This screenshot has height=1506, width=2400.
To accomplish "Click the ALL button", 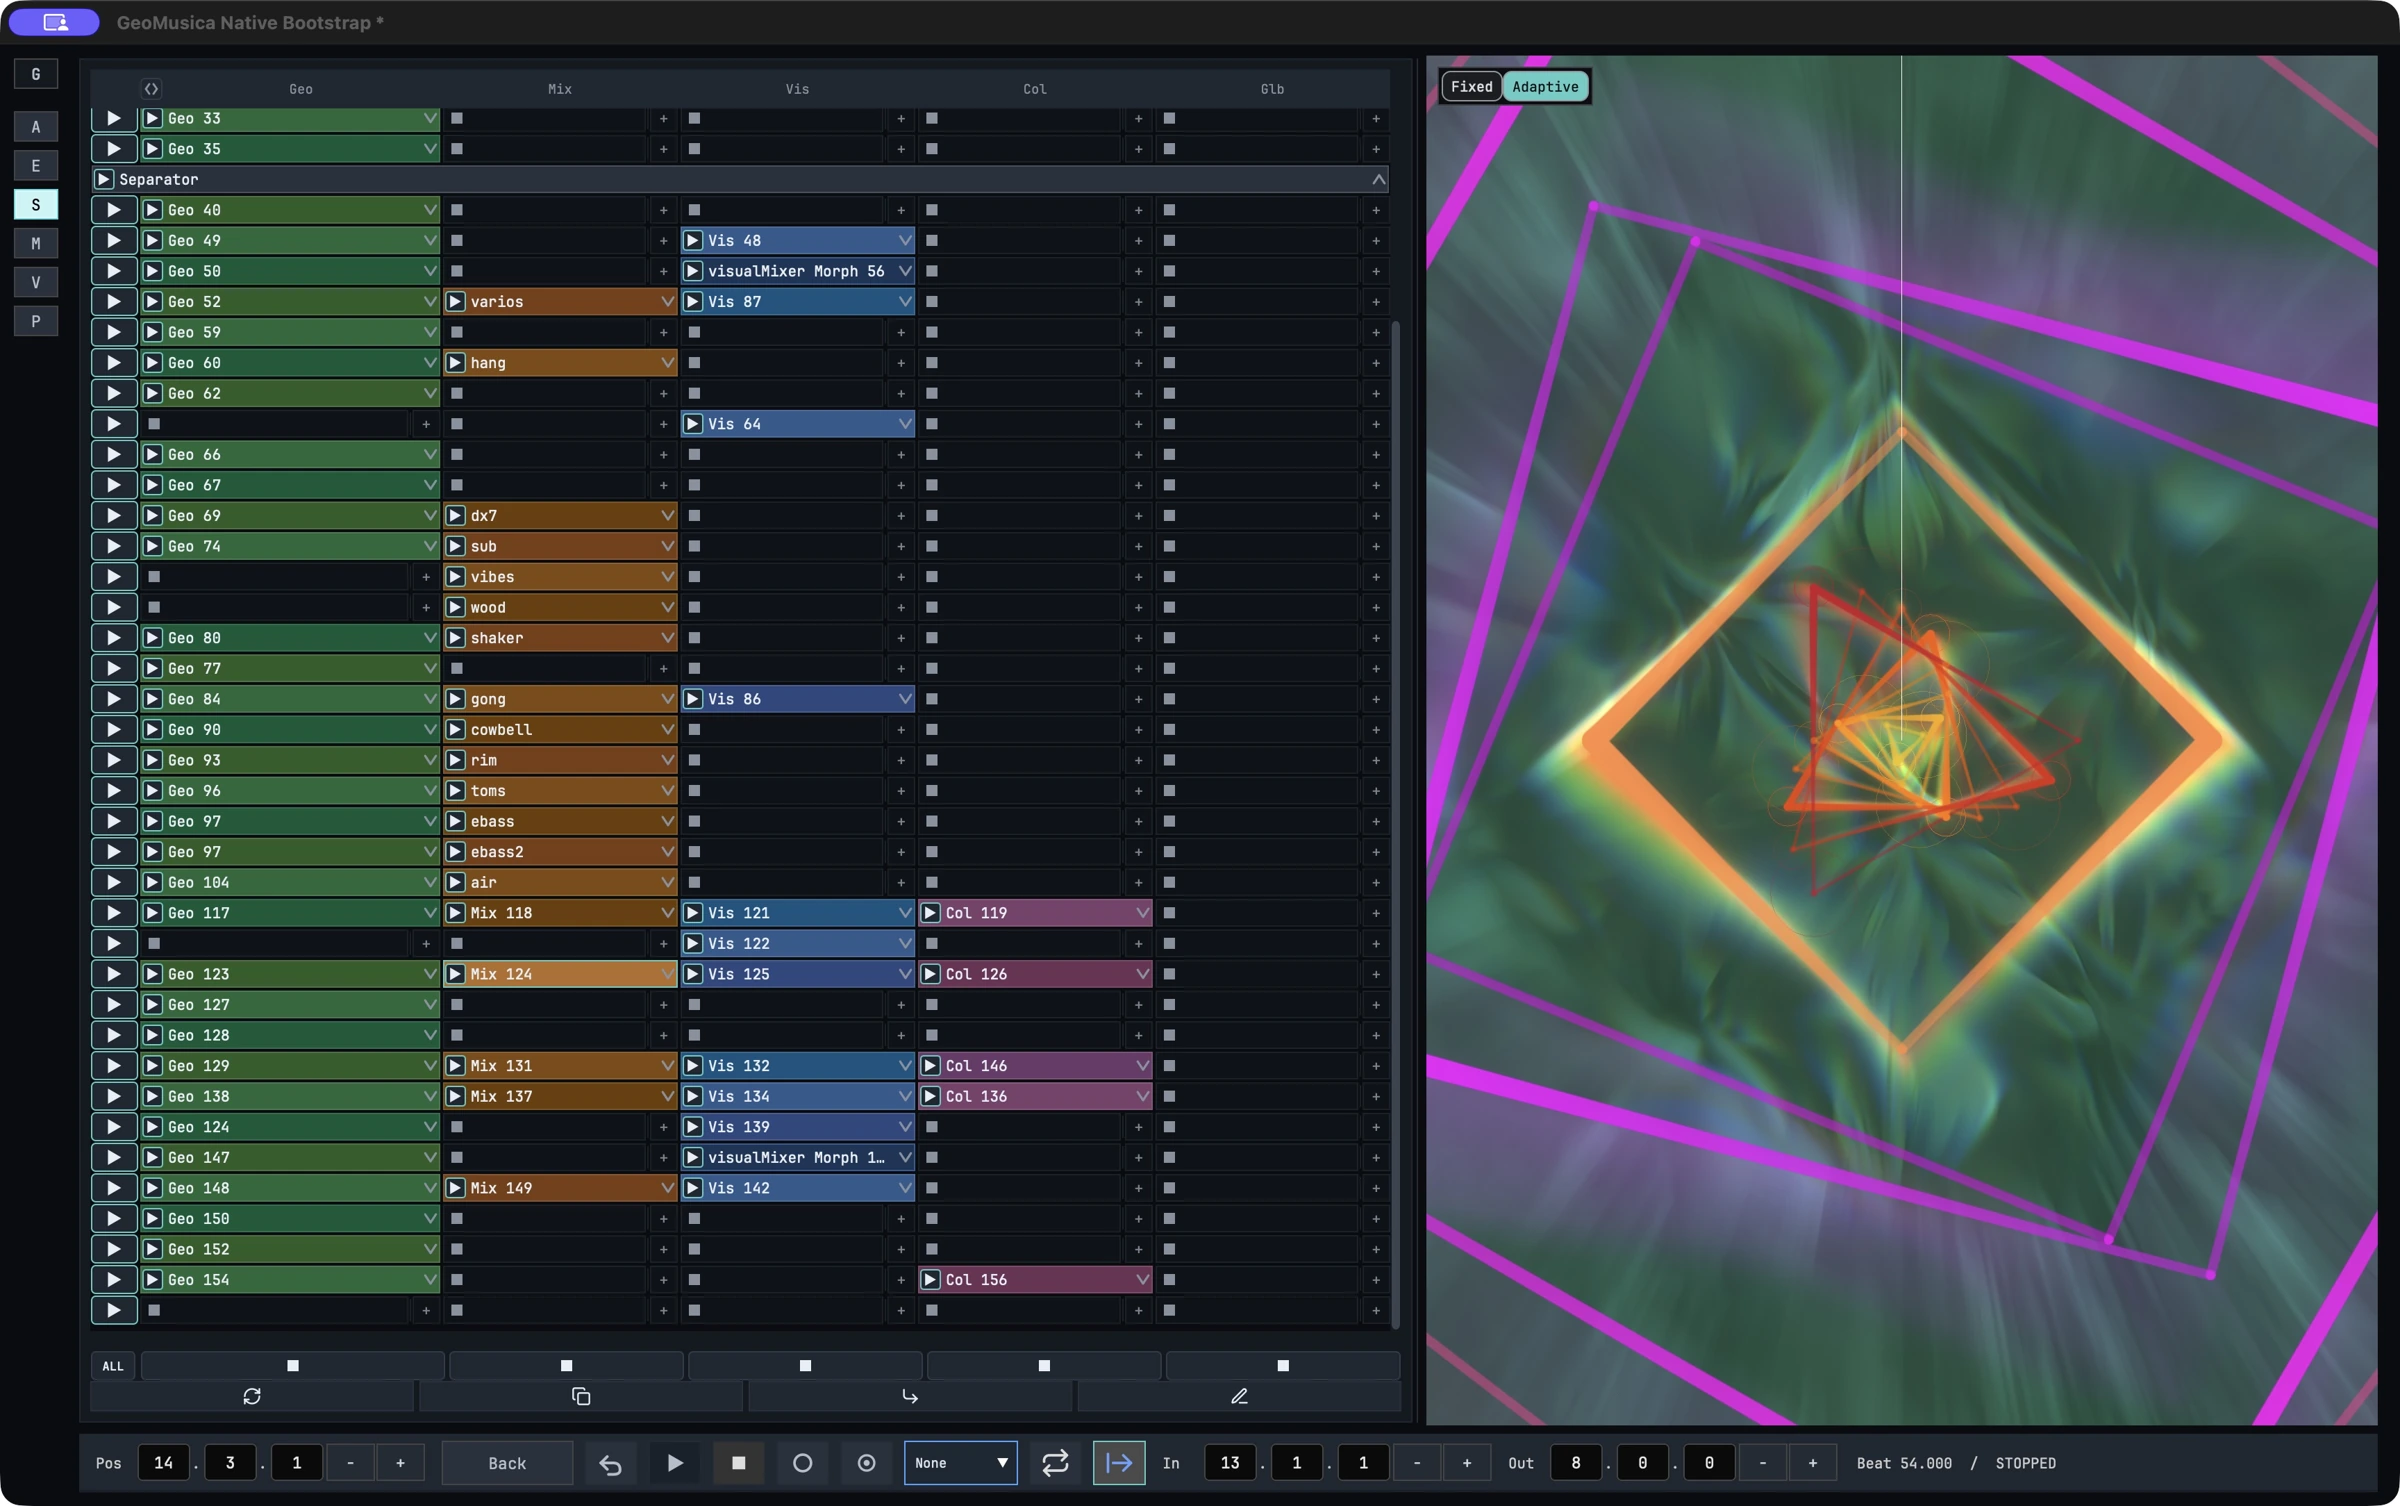I will coord(113,1366).
